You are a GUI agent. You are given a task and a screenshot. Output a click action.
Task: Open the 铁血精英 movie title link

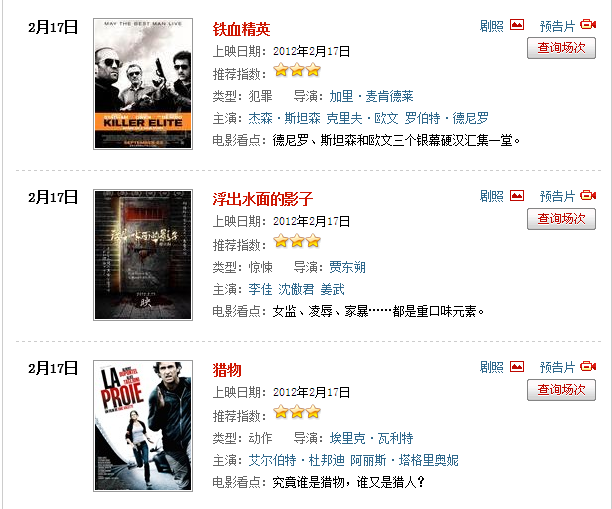pos(242,29)
